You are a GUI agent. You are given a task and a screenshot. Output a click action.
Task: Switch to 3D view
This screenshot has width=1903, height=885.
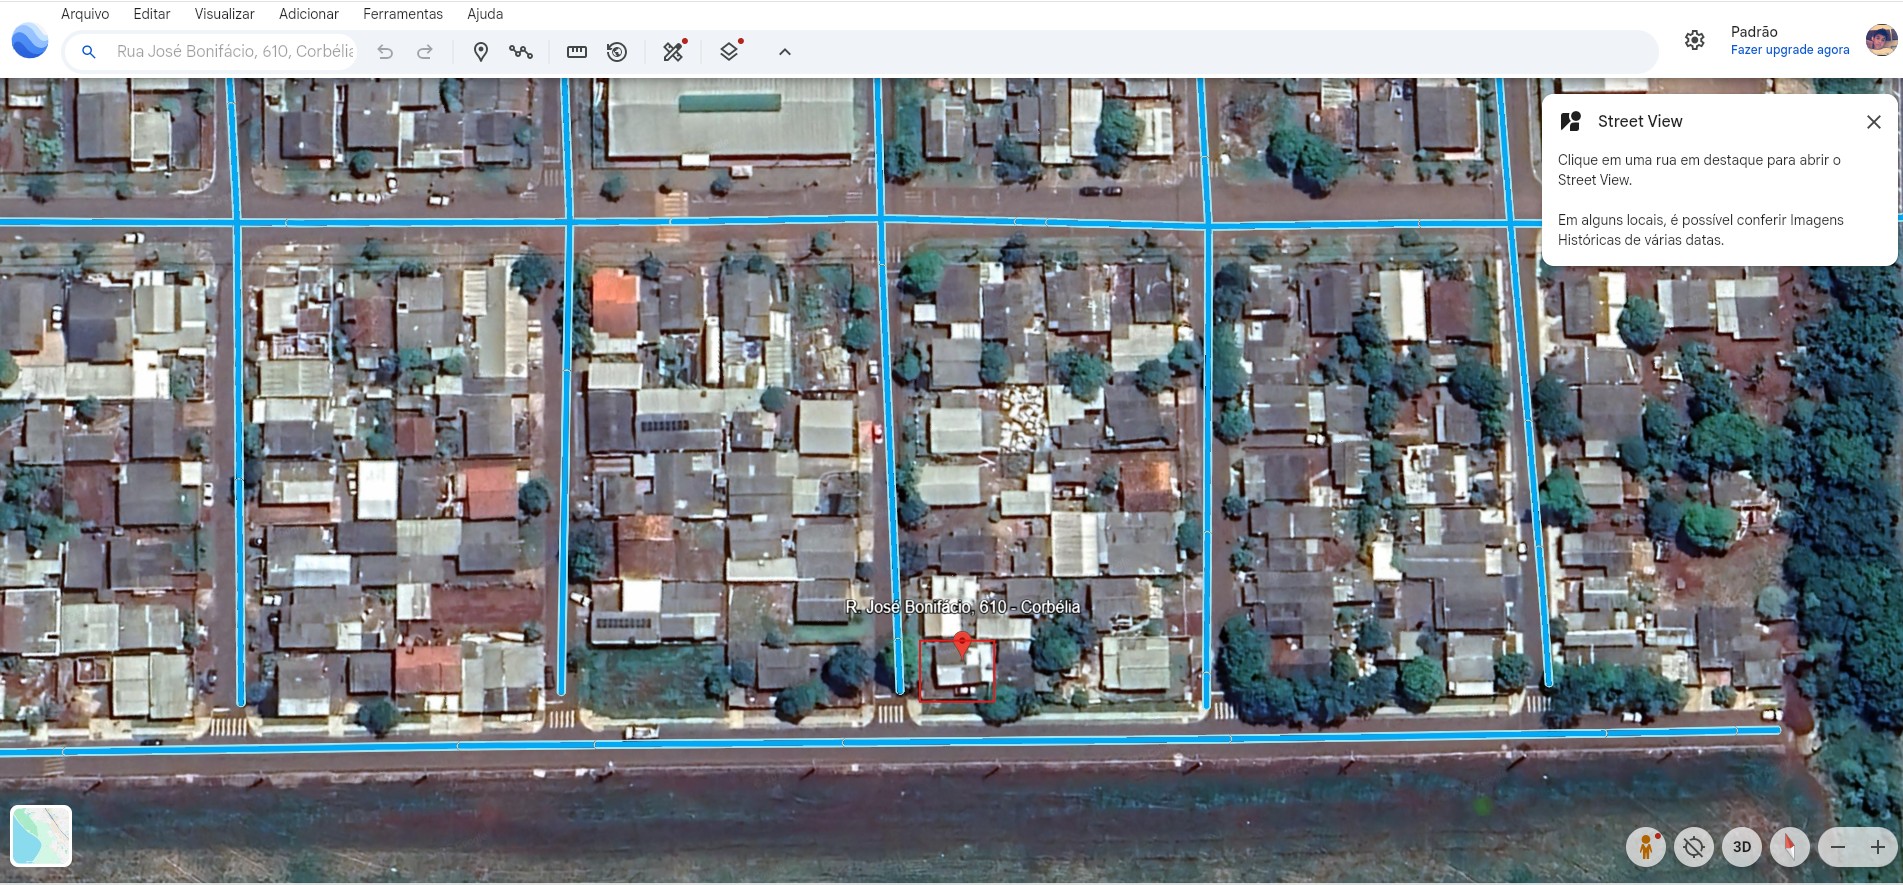tap(1742, 847)
